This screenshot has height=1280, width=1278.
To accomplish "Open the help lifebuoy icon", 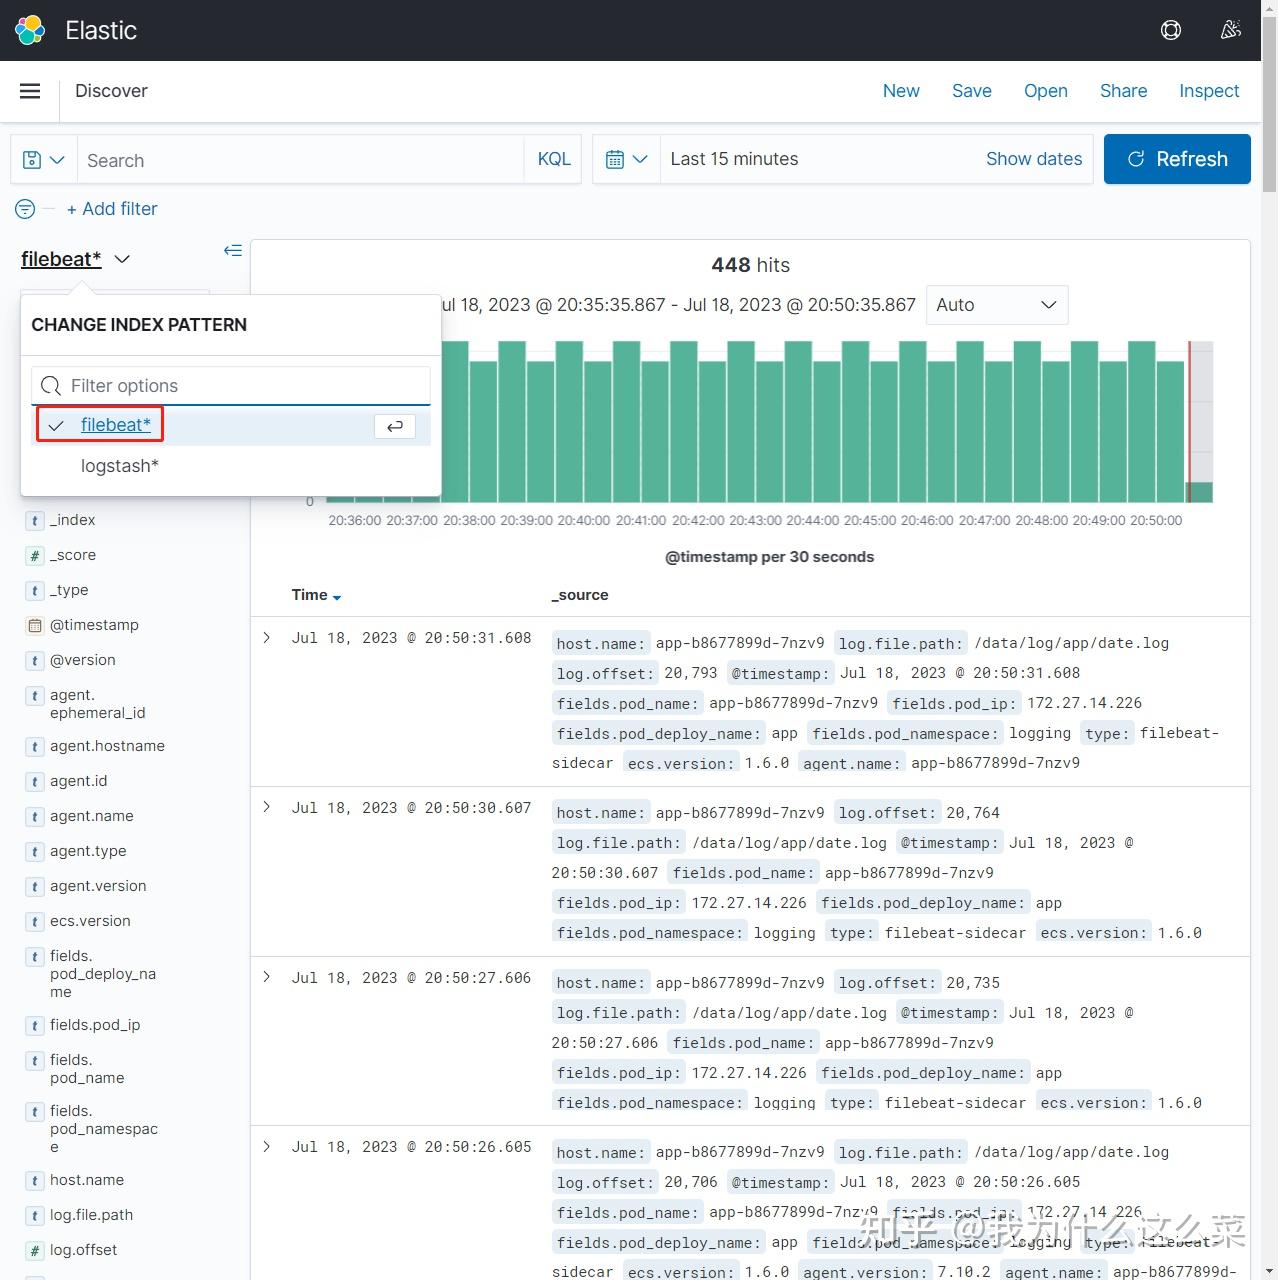I will [x=1170, y=30].
